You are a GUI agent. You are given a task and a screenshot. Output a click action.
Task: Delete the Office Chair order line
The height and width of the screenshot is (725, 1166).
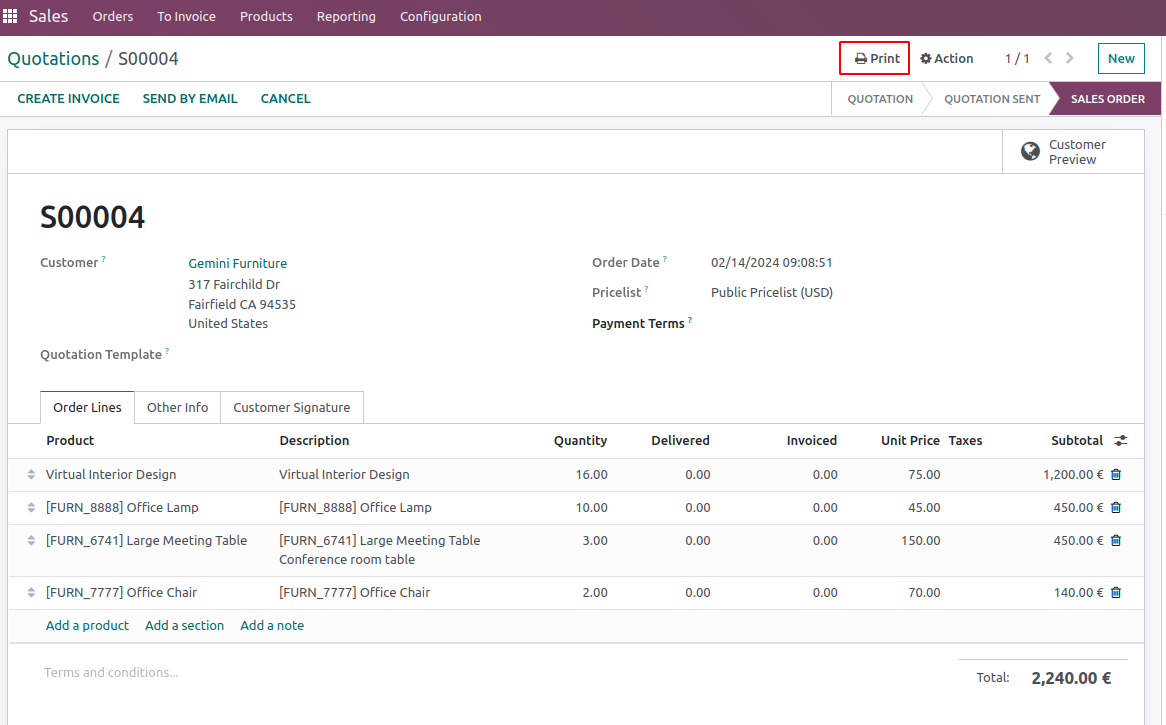pos(1116,593)
